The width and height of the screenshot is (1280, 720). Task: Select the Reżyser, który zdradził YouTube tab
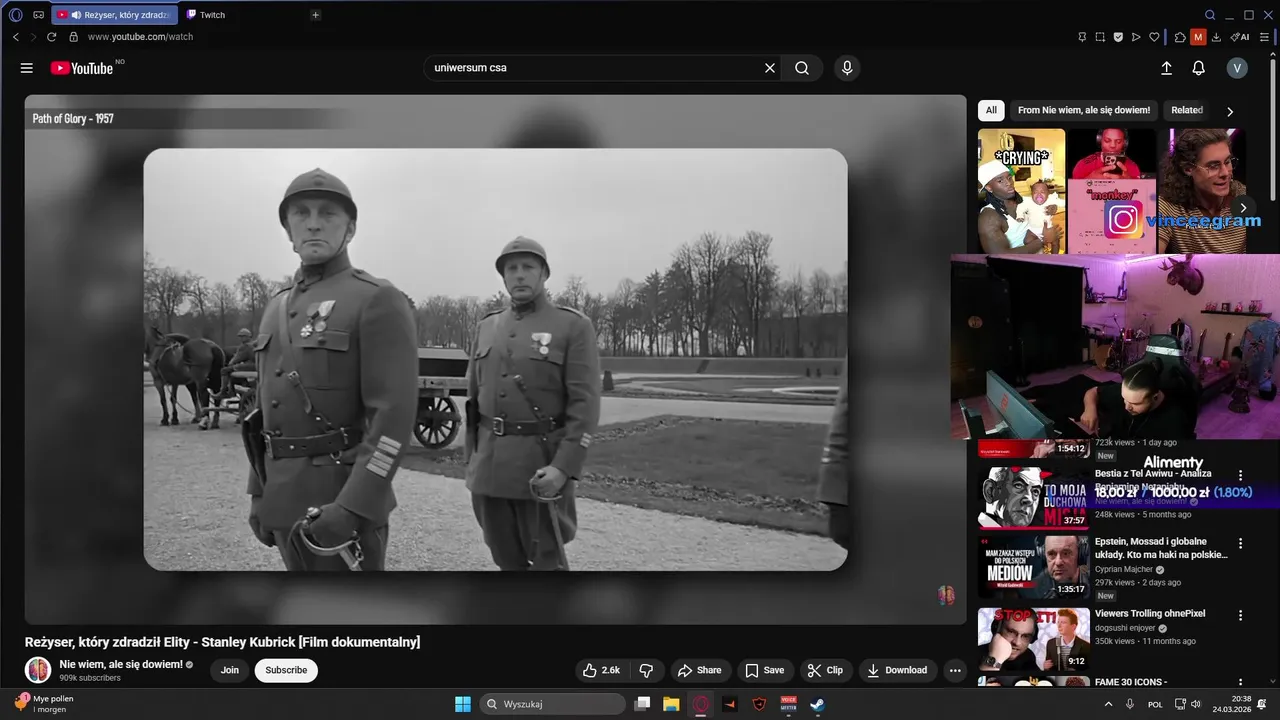[x=114, y=15]
